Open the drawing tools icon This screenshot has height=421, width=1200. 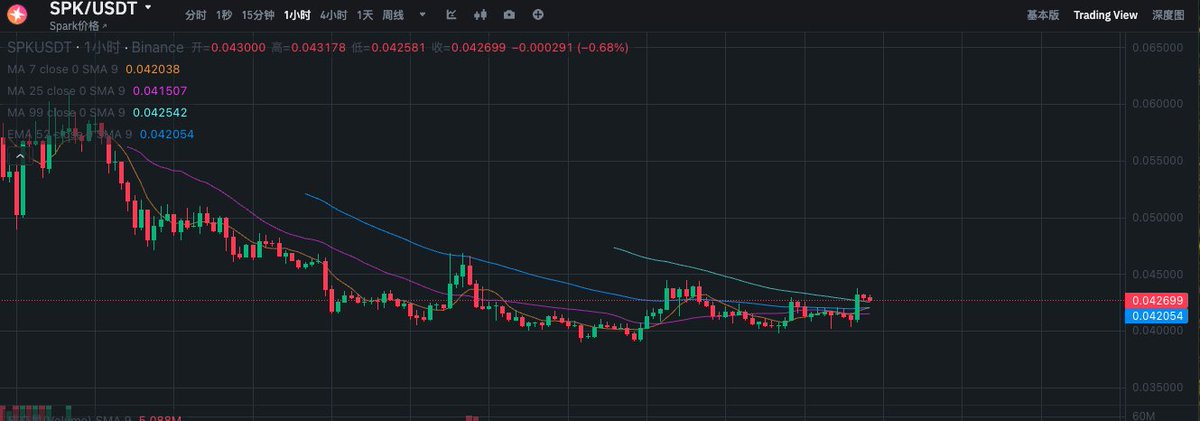pyautogui.click(x=452, y=15)
